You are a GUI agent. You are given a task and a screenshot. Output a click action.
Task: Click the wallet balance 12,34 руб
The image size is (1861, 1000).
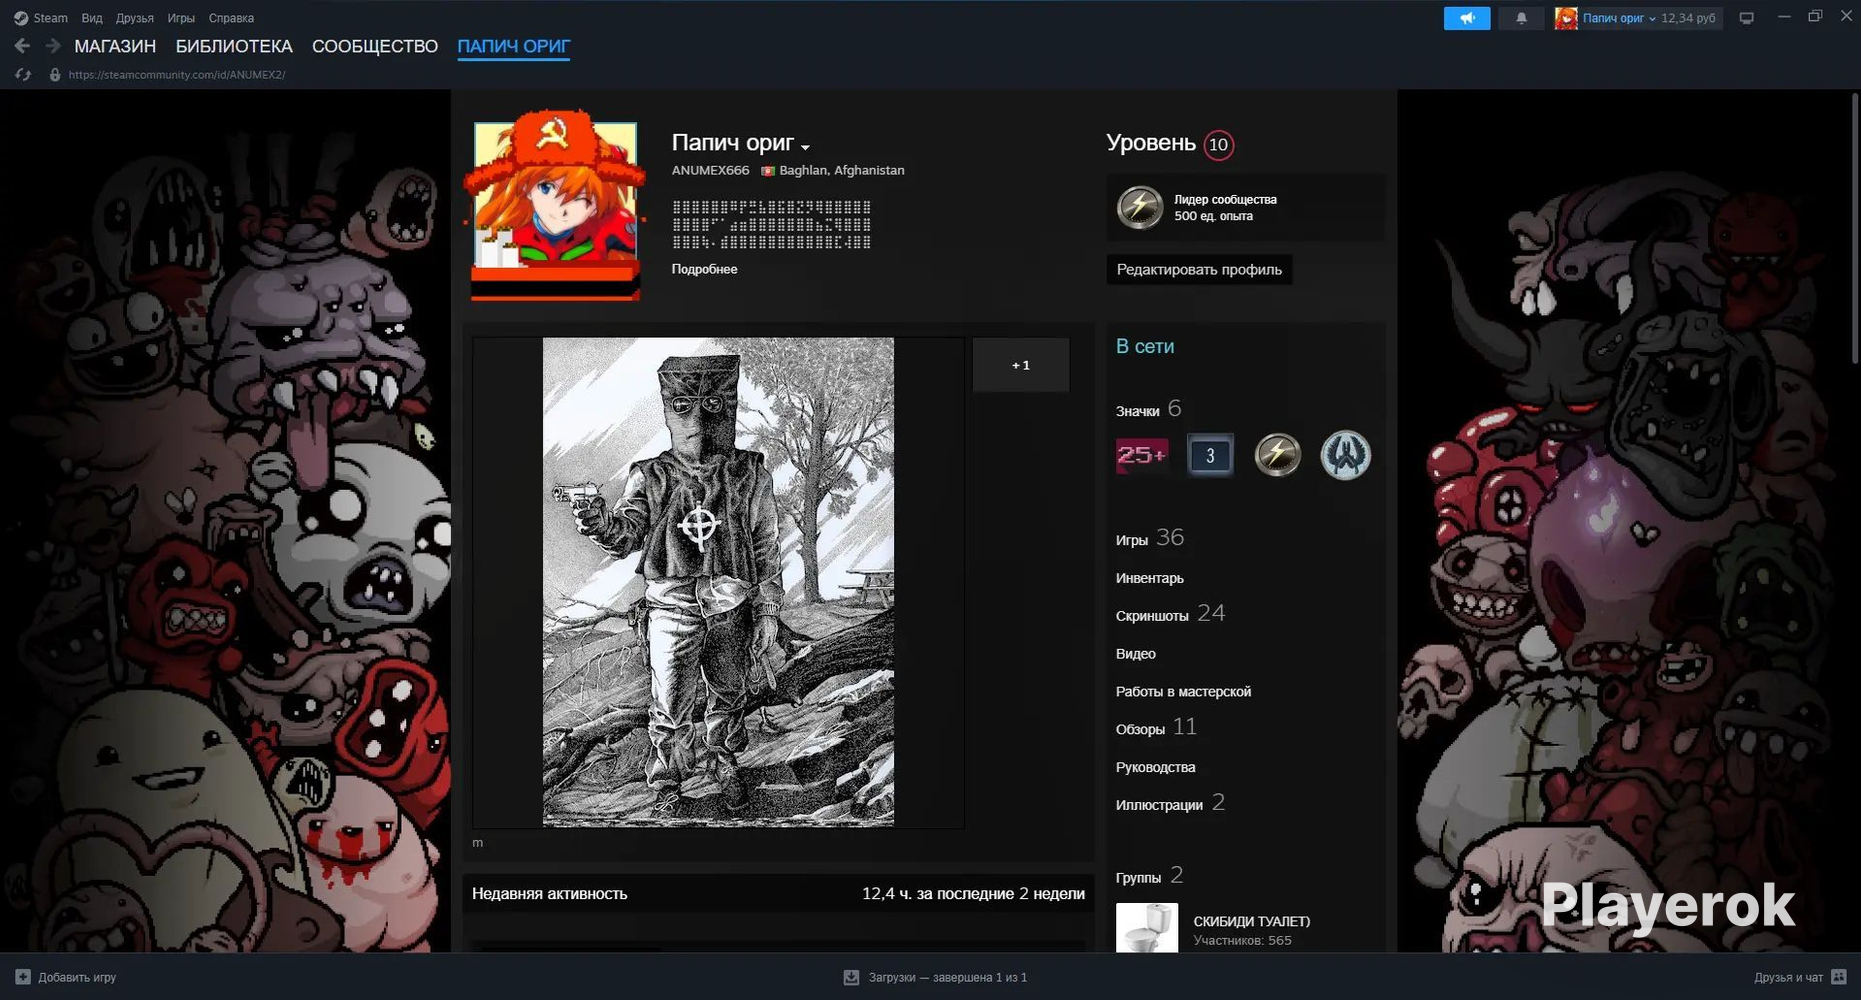point(1688,18)
